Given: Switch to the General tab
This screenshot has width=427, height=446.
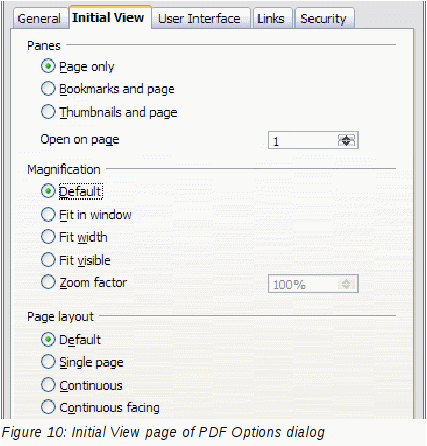Looking at the screenshot, I should point(39,19).
